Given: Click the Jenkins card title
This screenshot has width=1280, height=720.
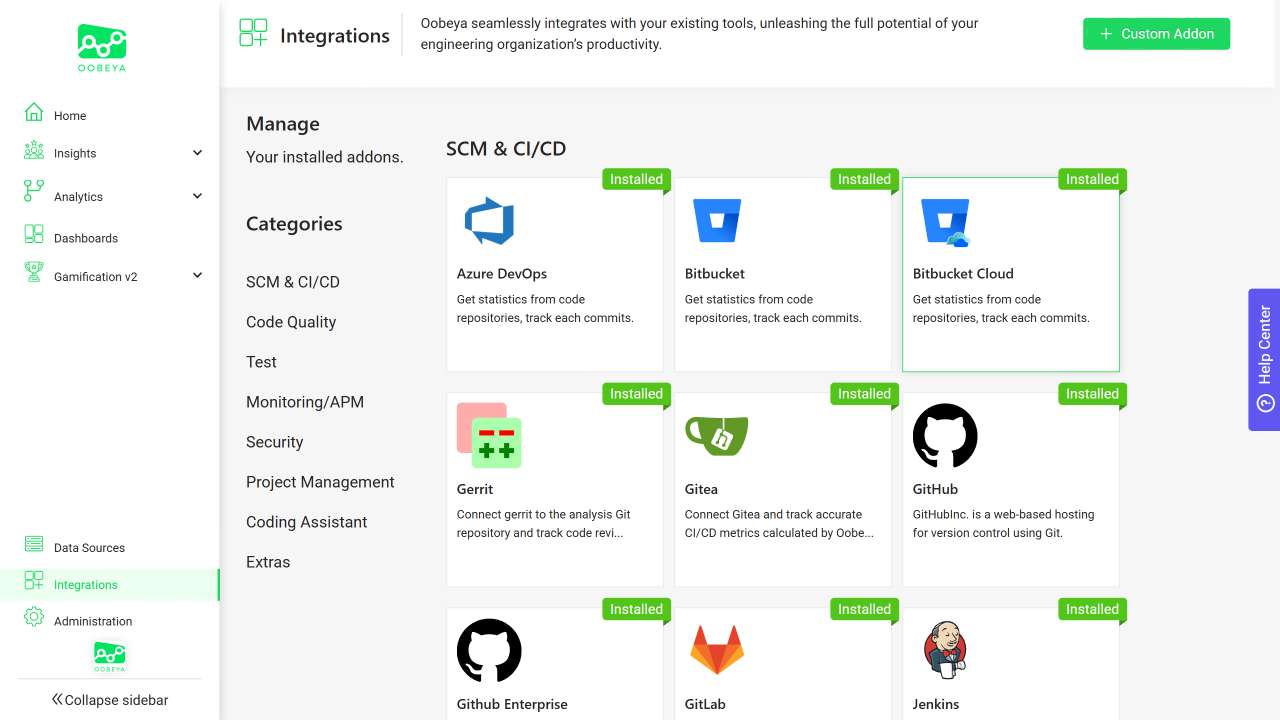Looking at the screenshot, I should [x=936, y=704].
